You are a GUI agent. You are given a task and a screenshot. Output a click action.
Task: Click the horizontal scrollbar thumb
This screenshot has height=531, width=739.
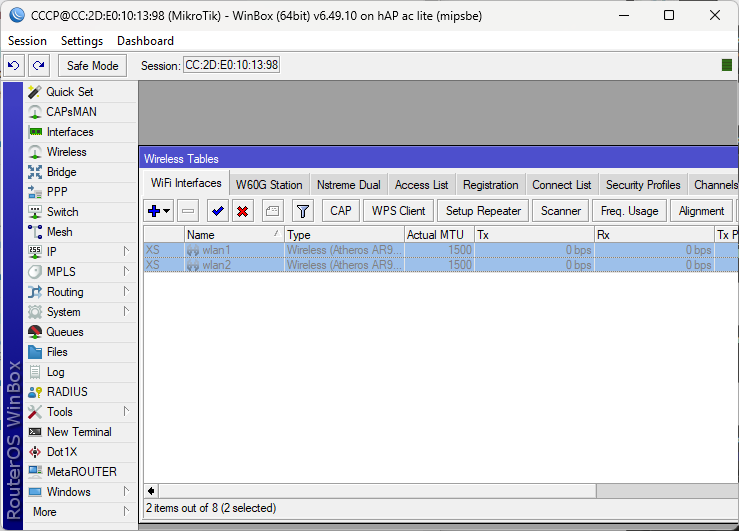(378, 491)
